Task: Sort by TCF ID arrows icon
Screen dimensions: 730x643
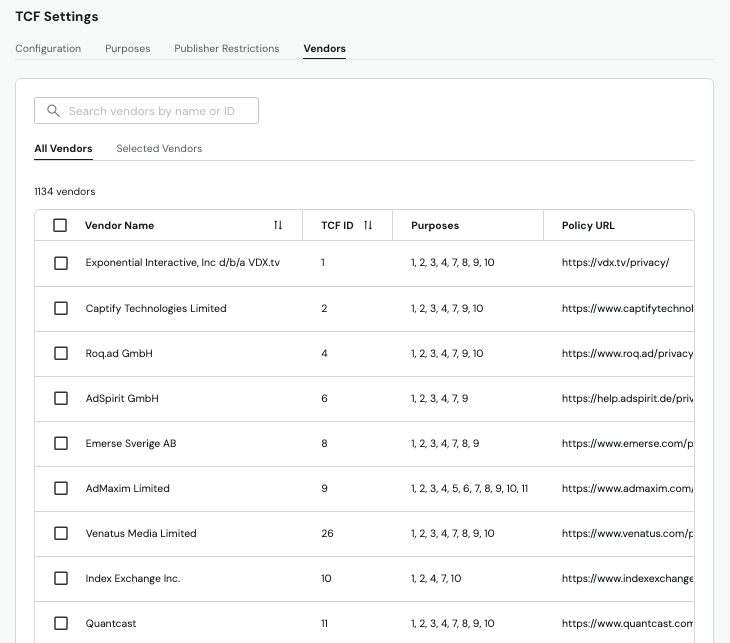Action: [368, 225]
